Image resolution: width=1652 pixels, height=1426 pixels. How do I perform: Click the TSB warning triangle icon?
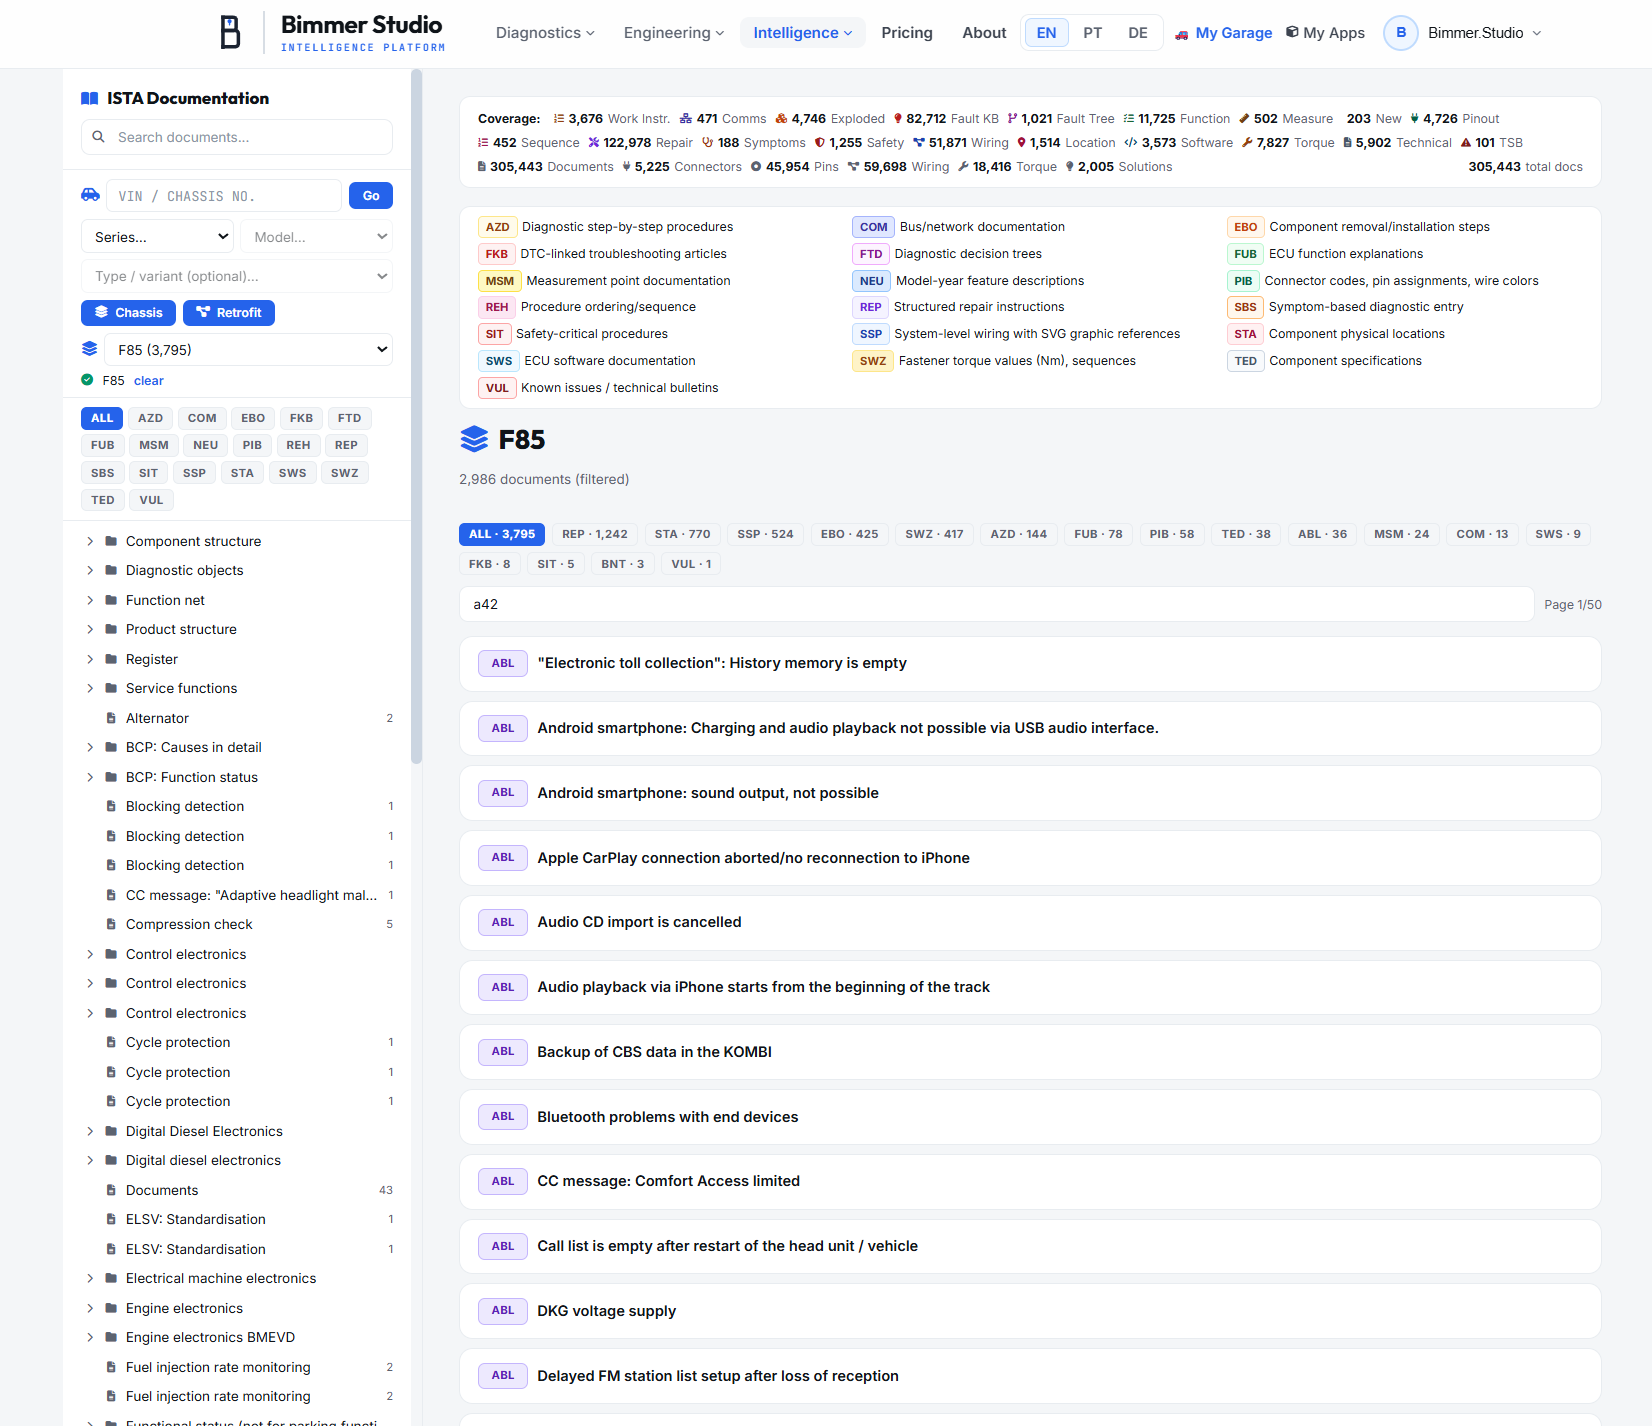[x=1466, y=143]
